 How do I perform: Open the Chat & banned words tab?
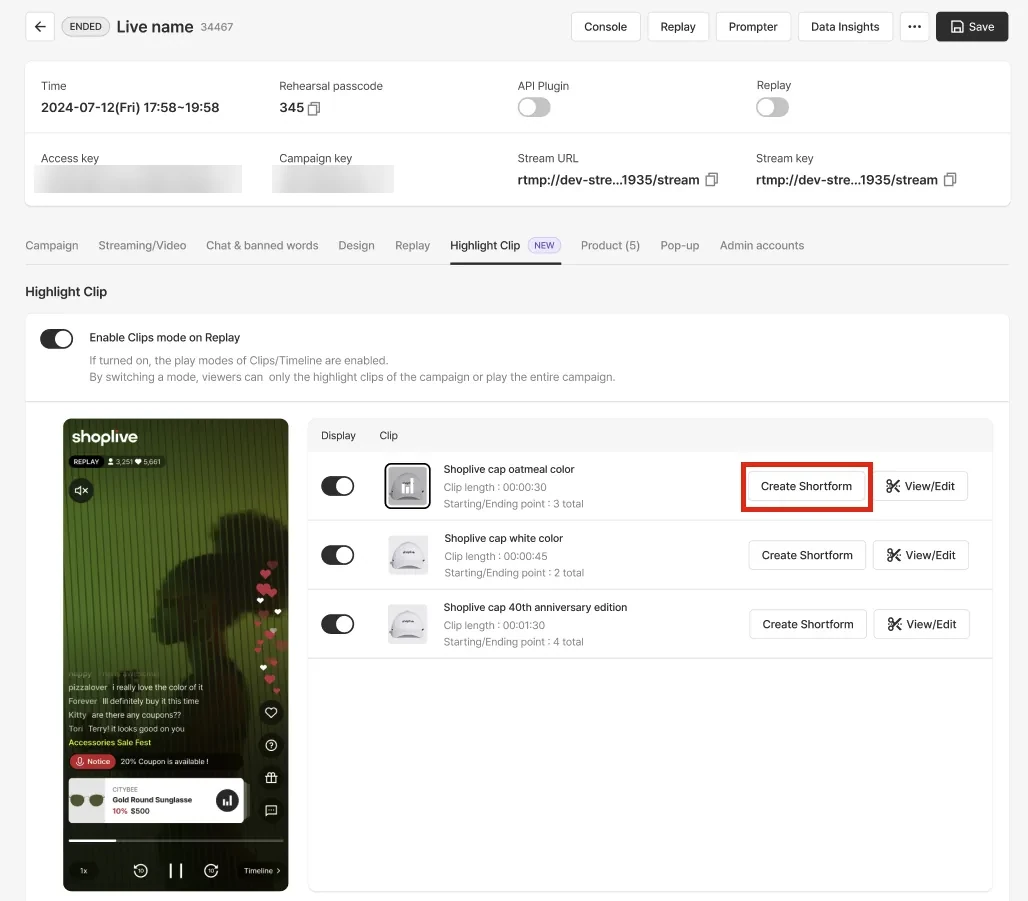point(262,245)
